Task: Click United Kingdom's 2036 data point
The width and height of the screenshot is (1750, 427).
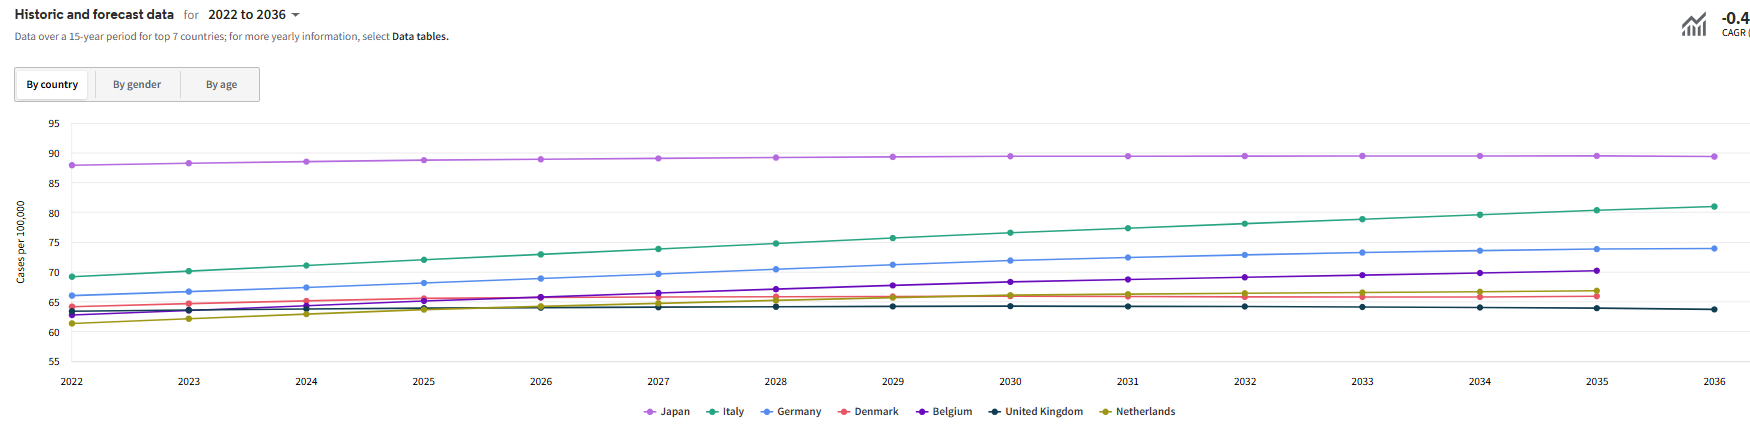Action: point(1714,310)
